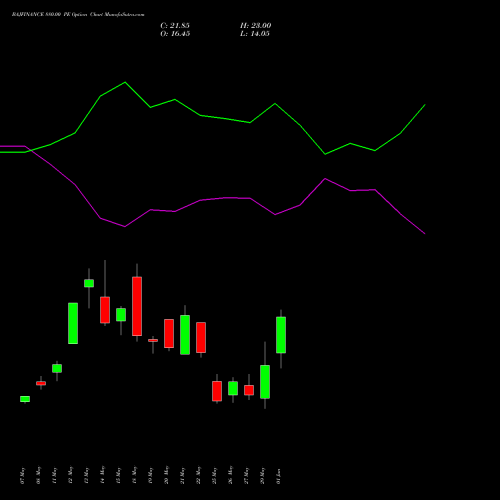Screen dimensions: 500x500
Task: Click the small red candle above 08 May
Action: (41, 383)
